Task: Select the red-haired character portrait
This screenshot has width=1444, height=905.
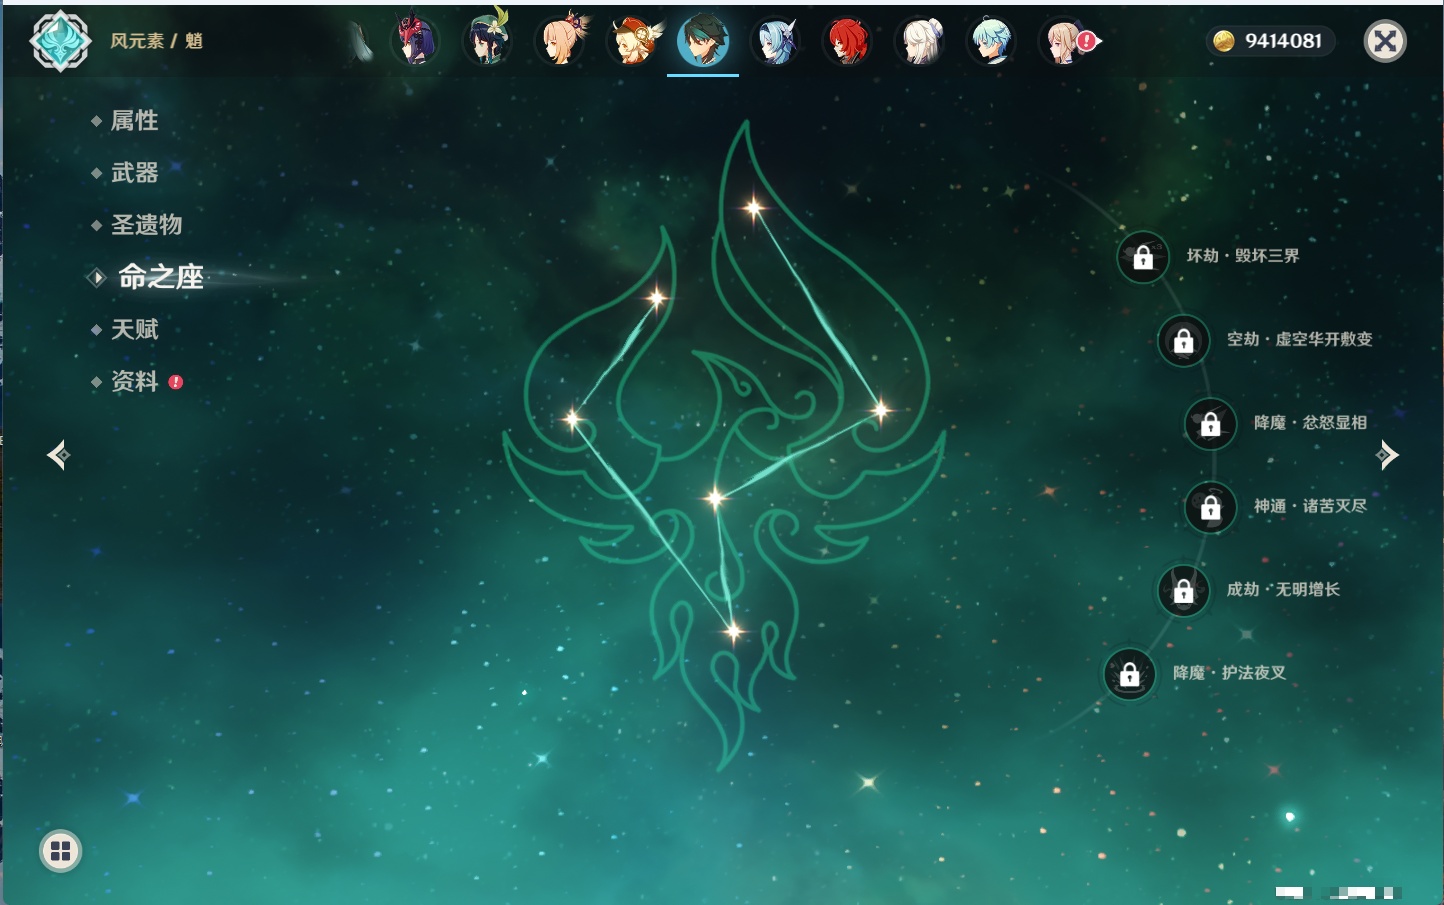Action: coord(847,42)
